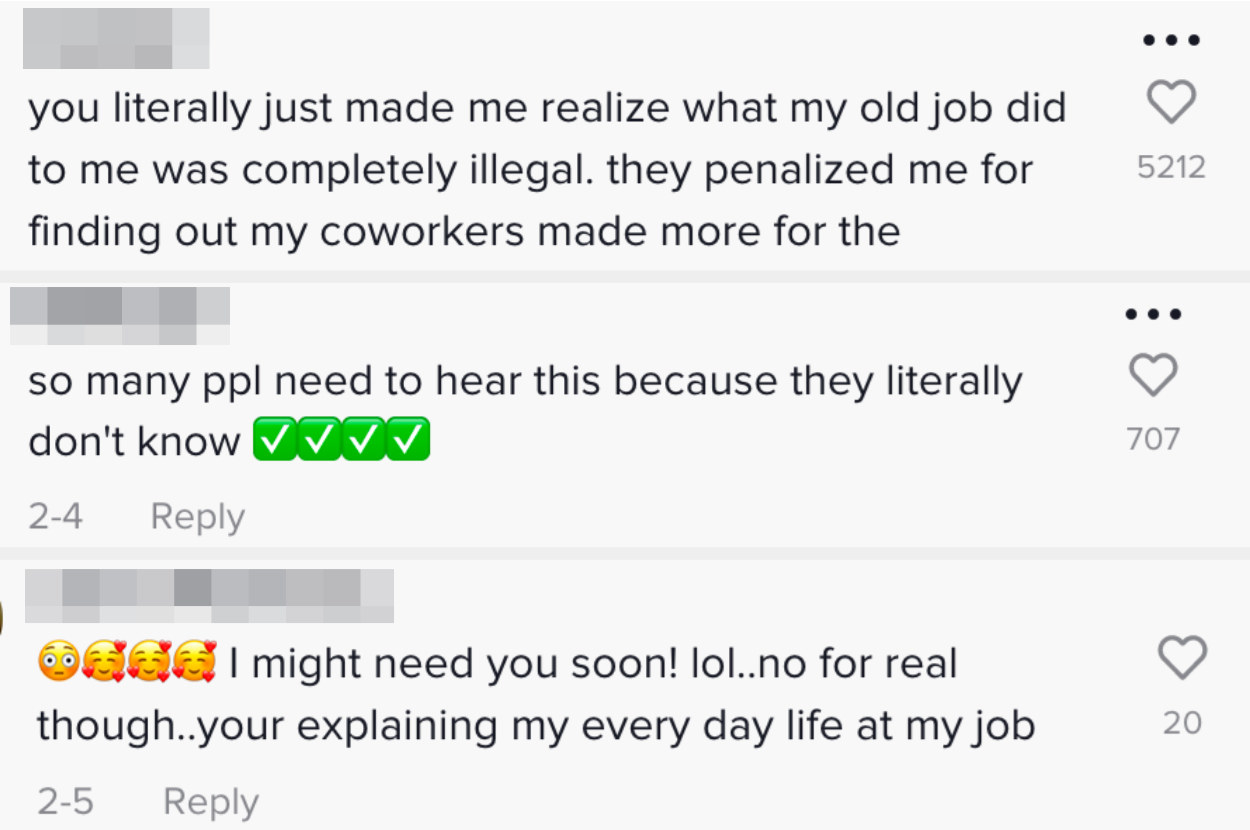The height and width of the screenshot is (830, 1250).
Task: Click the 20 like count
Action: click(x=1182, y=723)
